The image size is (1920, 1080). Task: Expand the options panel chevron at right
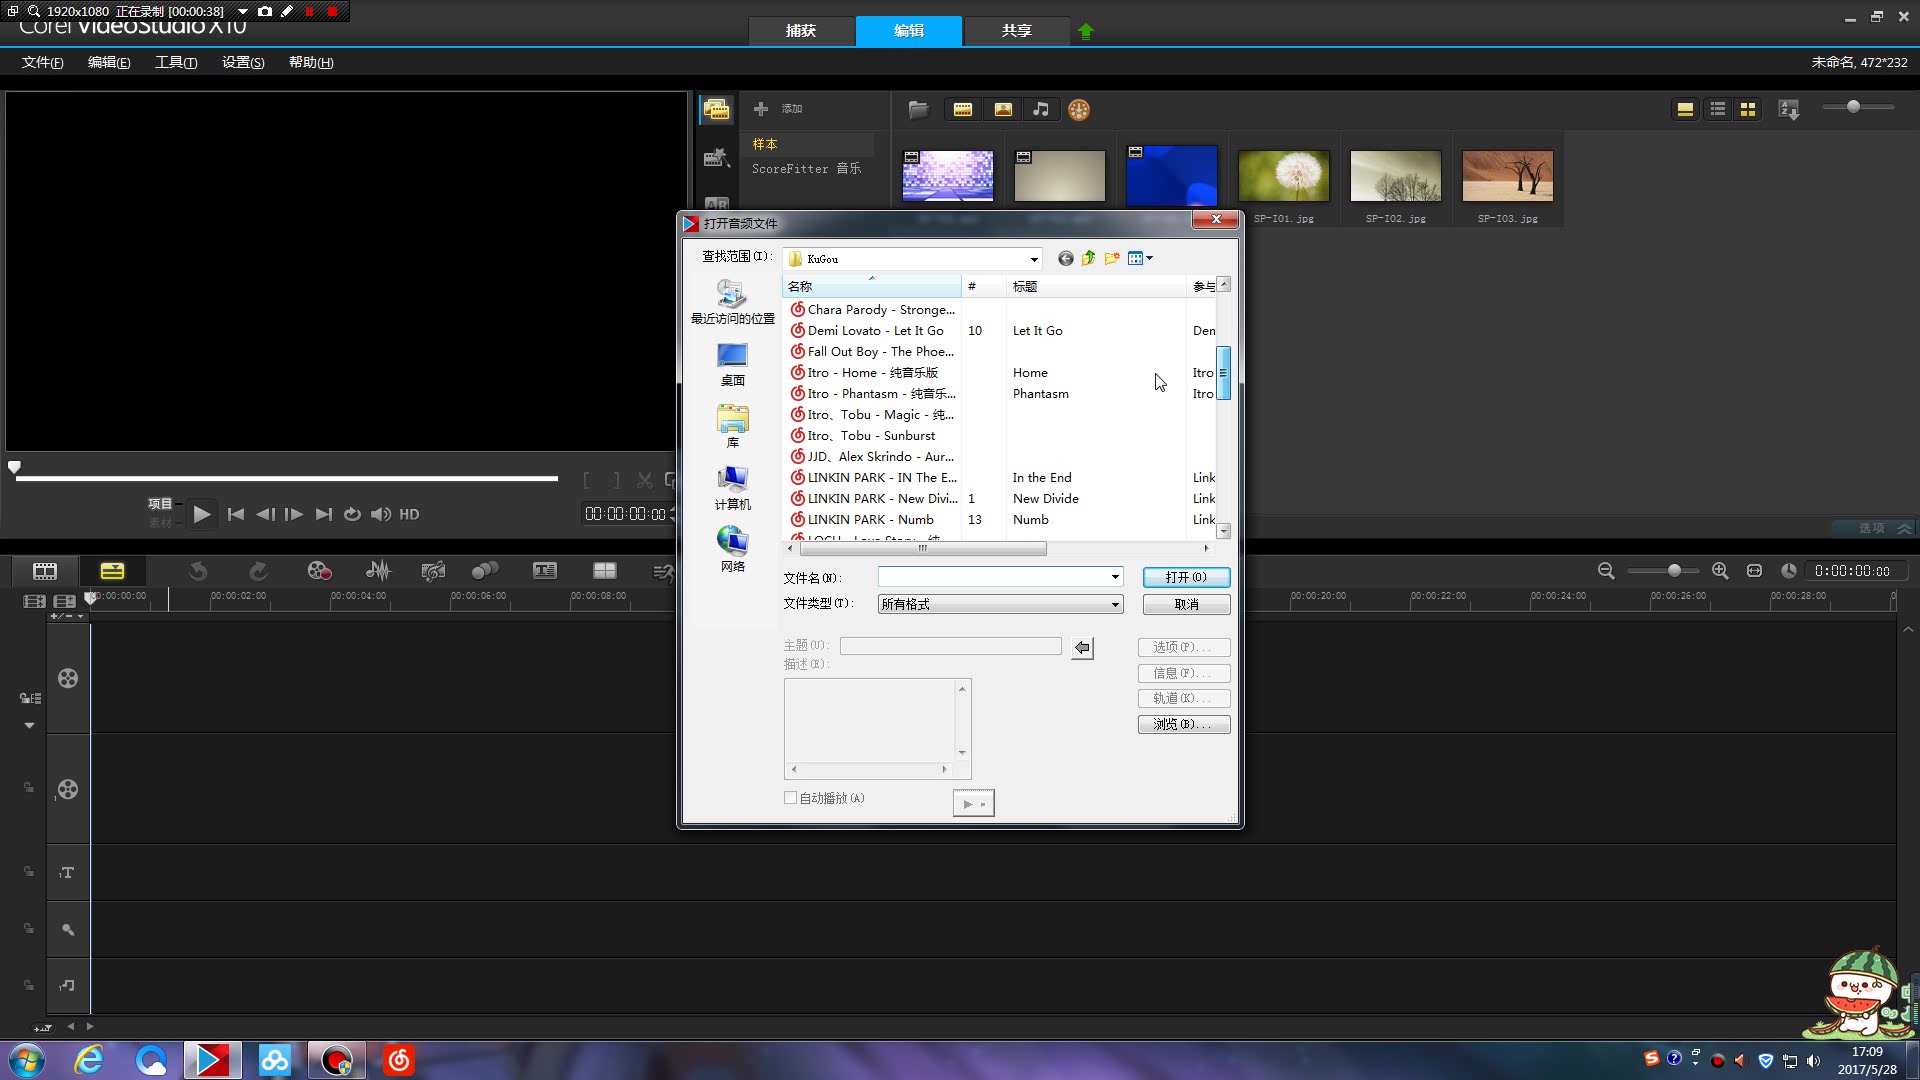(x=1904, y=528)
